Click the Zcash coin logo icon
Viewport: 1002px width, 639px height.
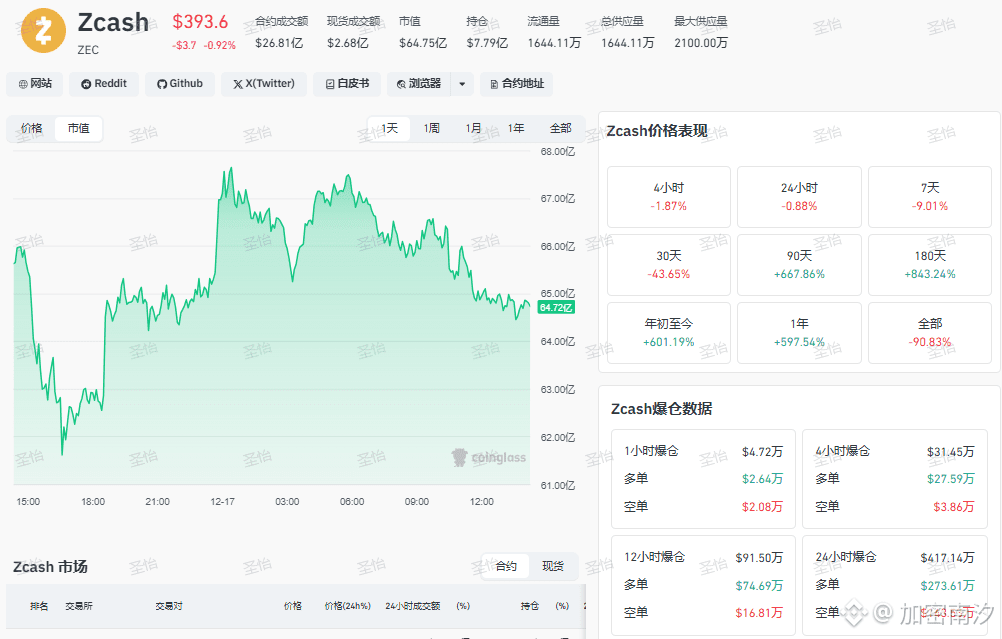point(43,30)
